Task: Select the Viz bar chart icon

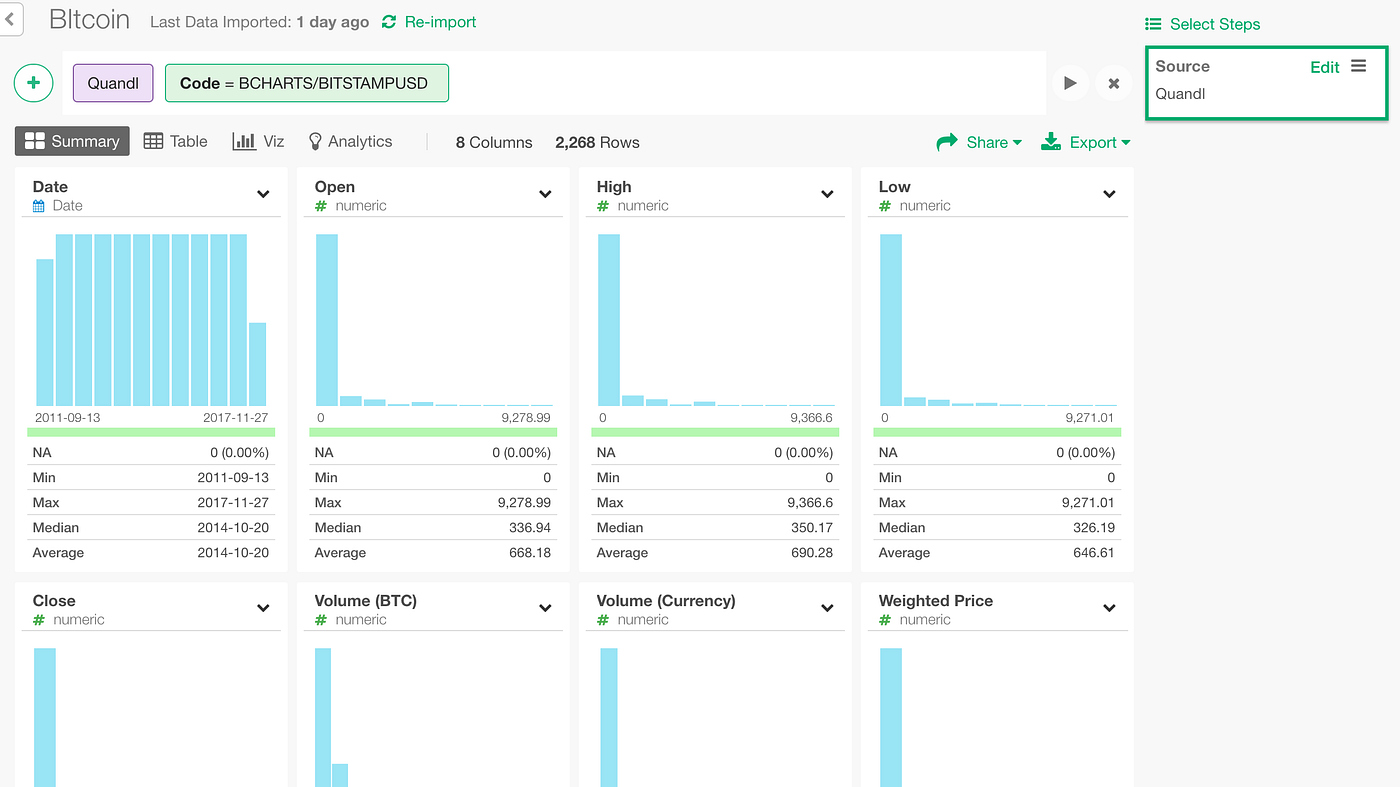Action: coord(241,141)
